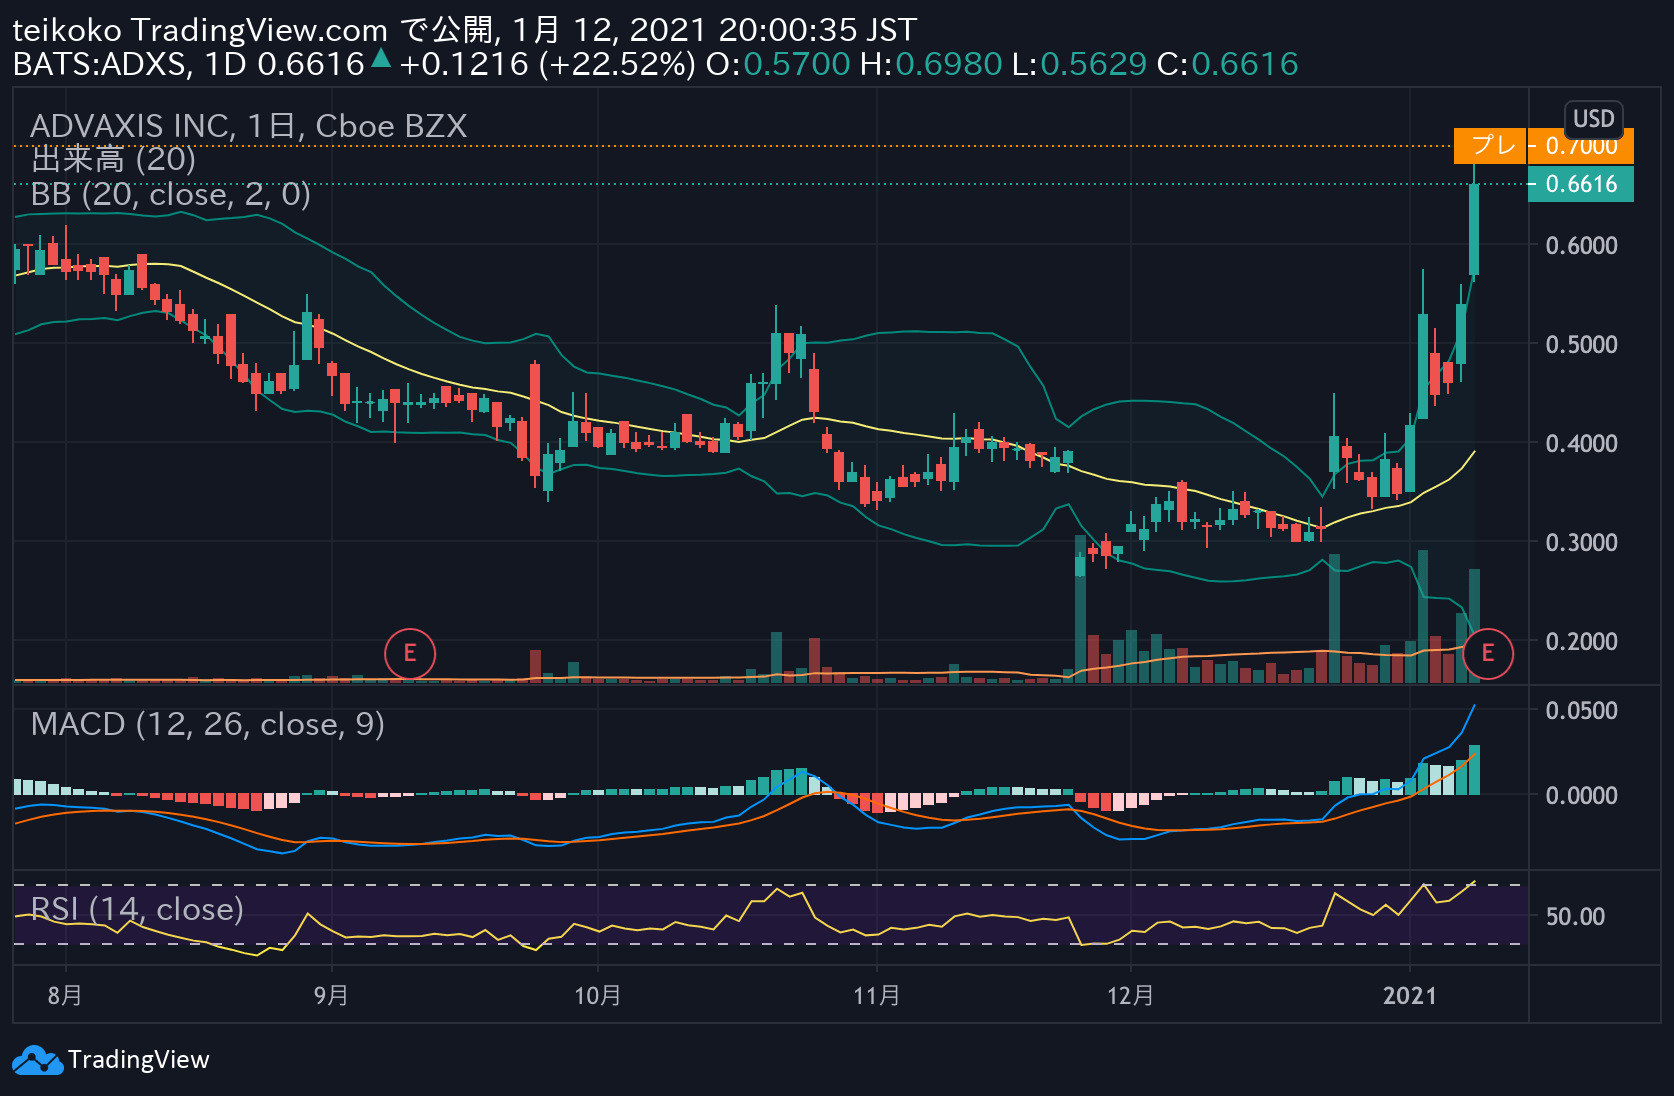Click the 10月 time axis label
The width and height of the screenshot is (1674, 1096).
[598, 995]
